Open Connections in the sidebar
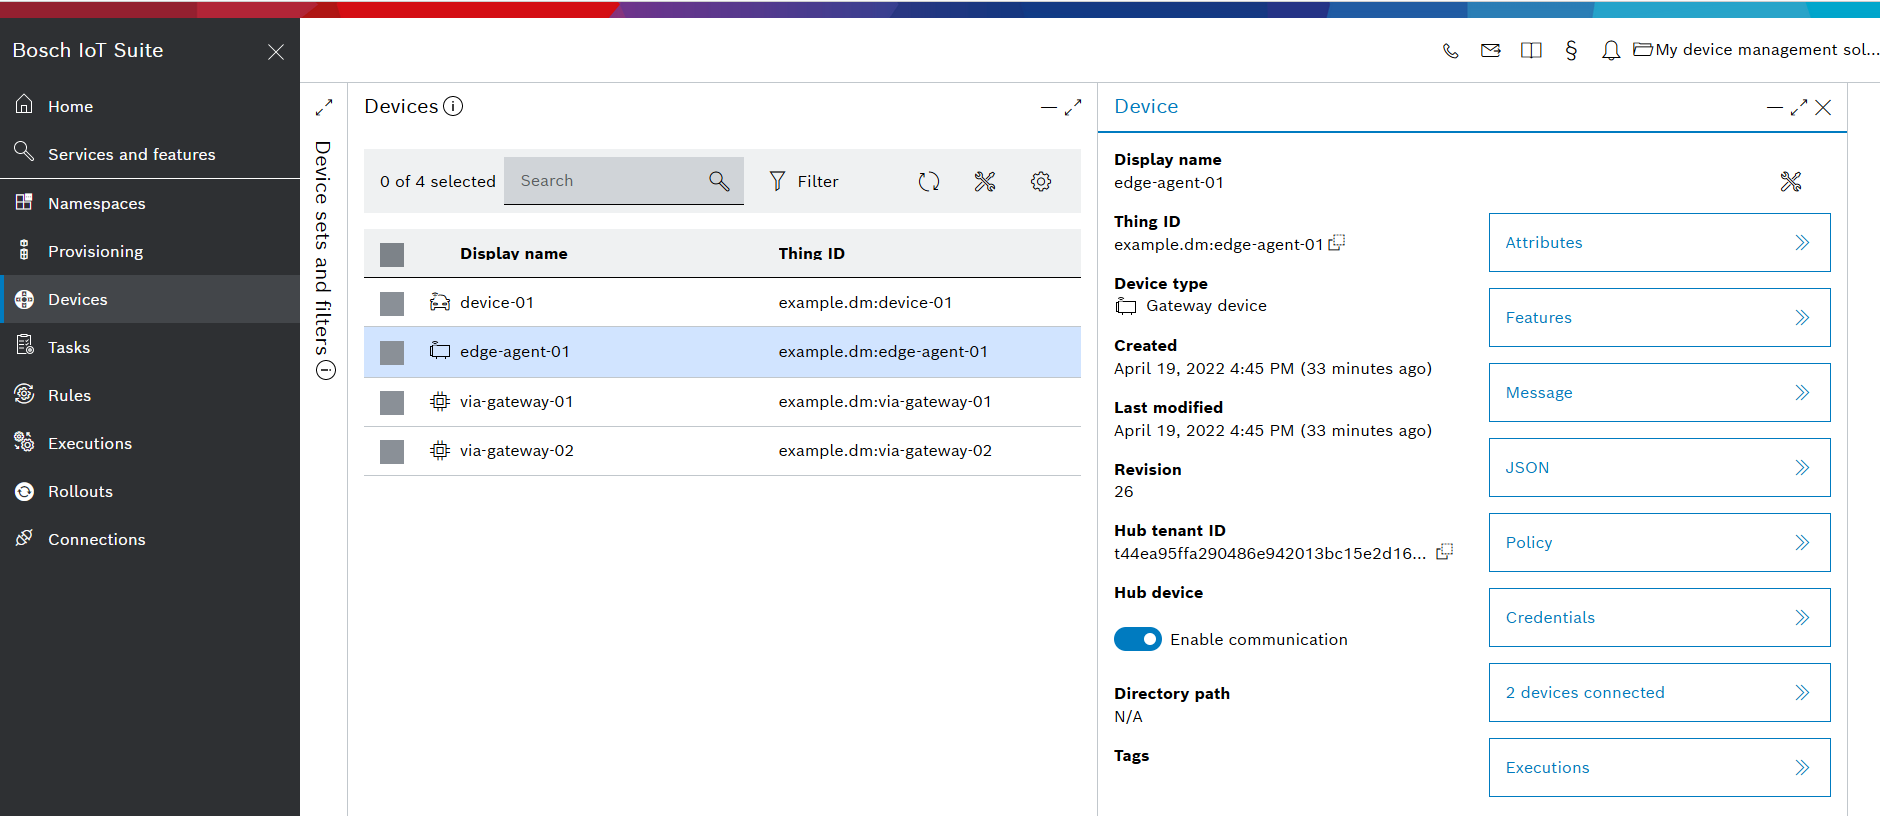 pos(150,539)
